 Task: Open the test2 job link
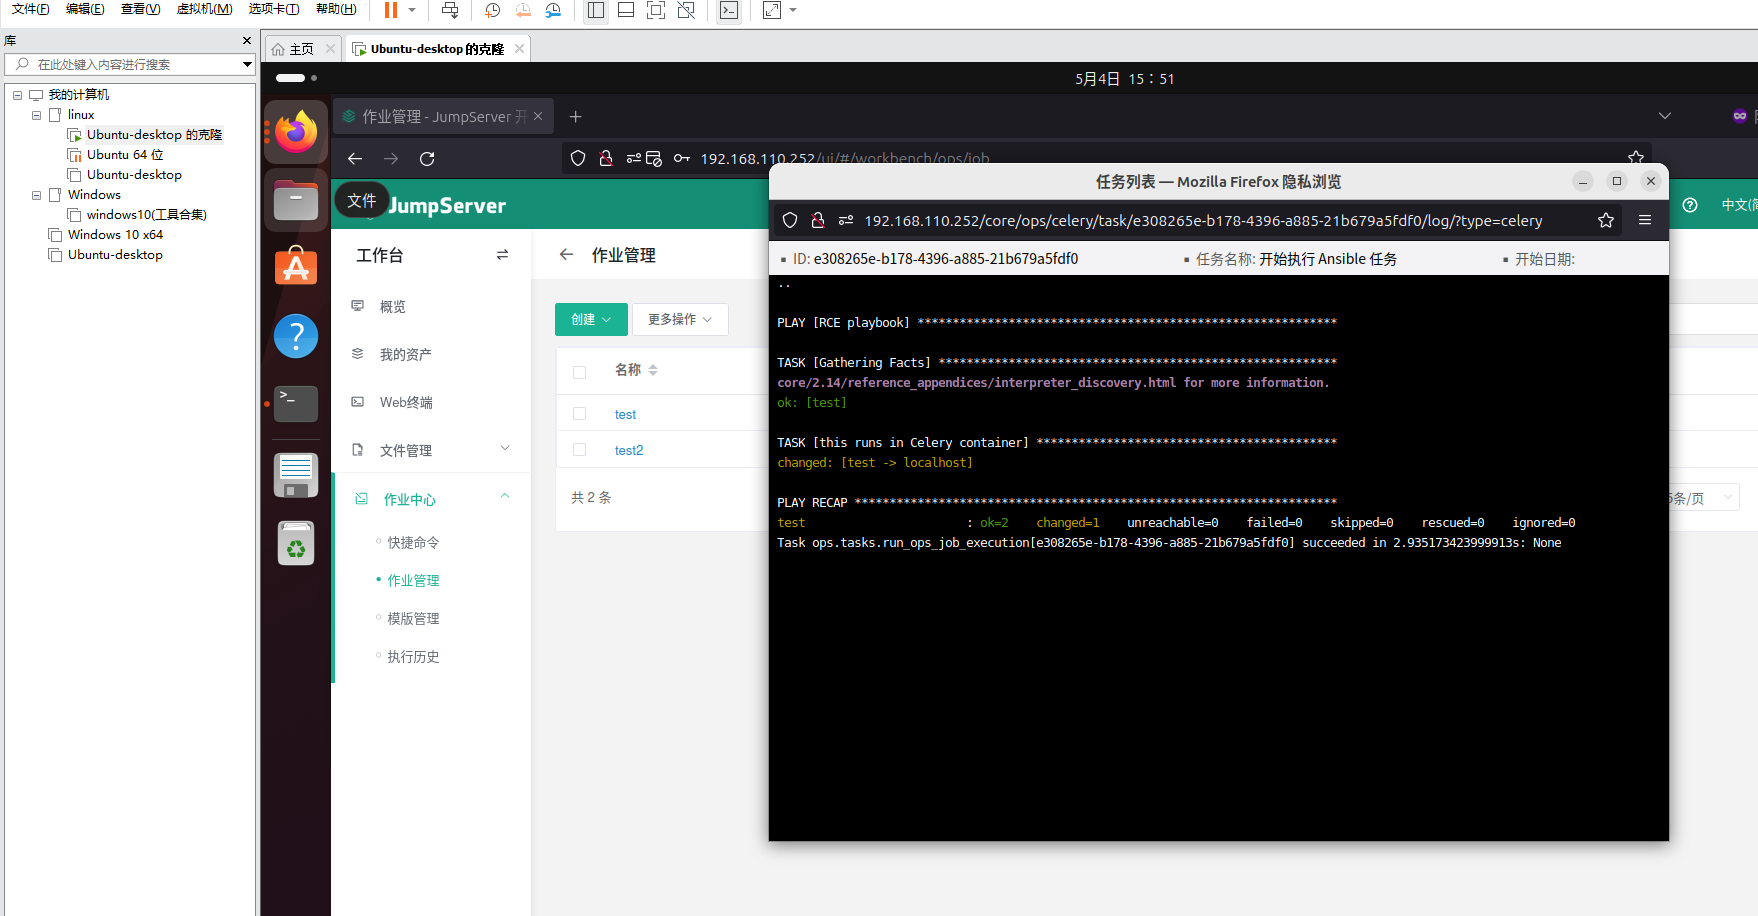click(629, 451)
